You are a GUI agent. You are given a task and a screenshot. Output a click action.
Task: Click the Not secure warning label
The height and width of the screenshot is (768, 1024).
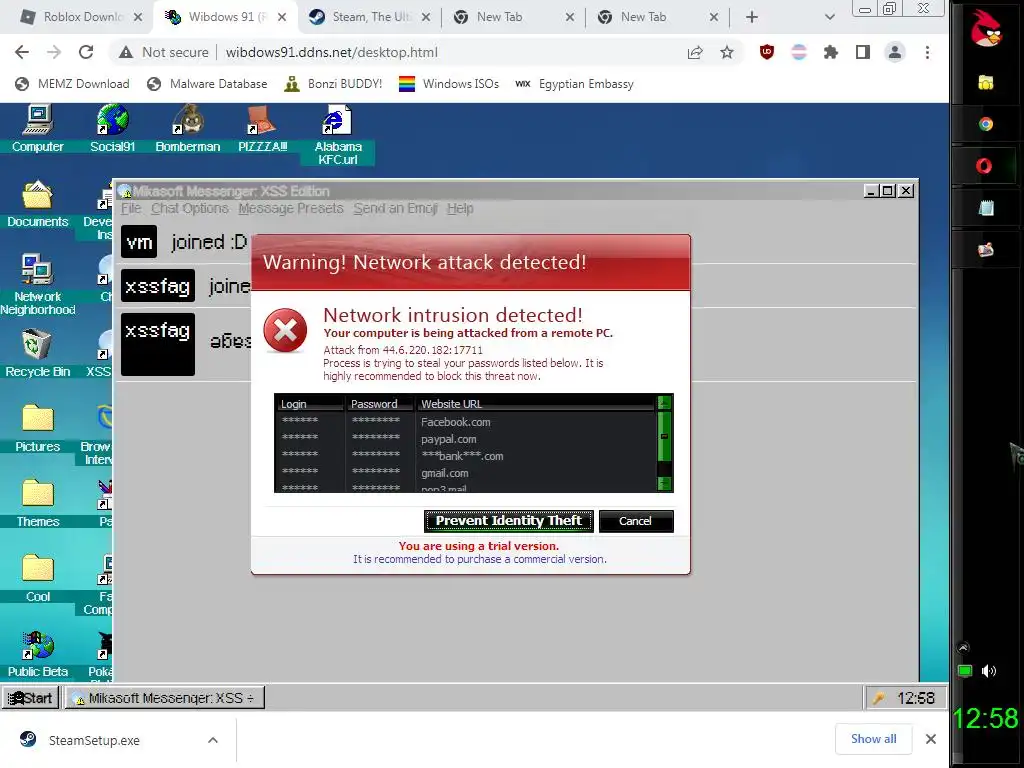[x=165, y=52]
